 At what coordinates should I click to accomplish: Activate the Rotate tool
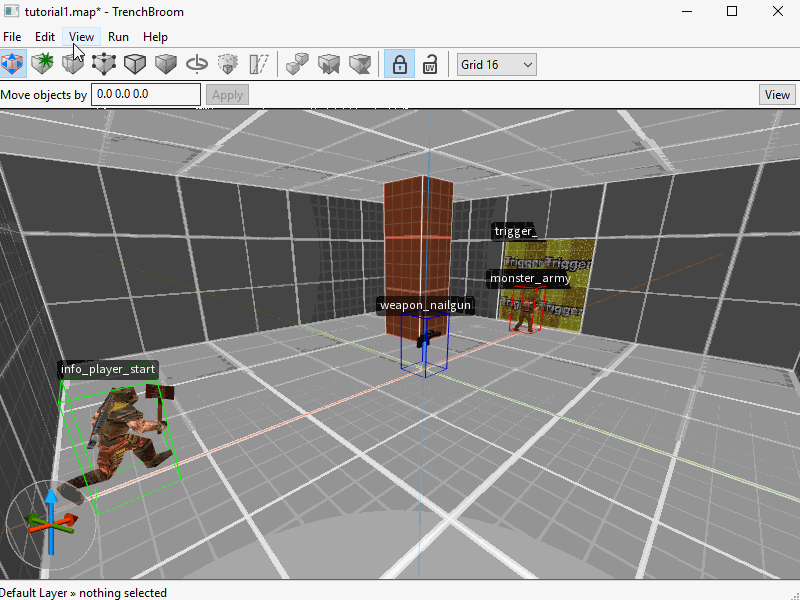point(196,63)
